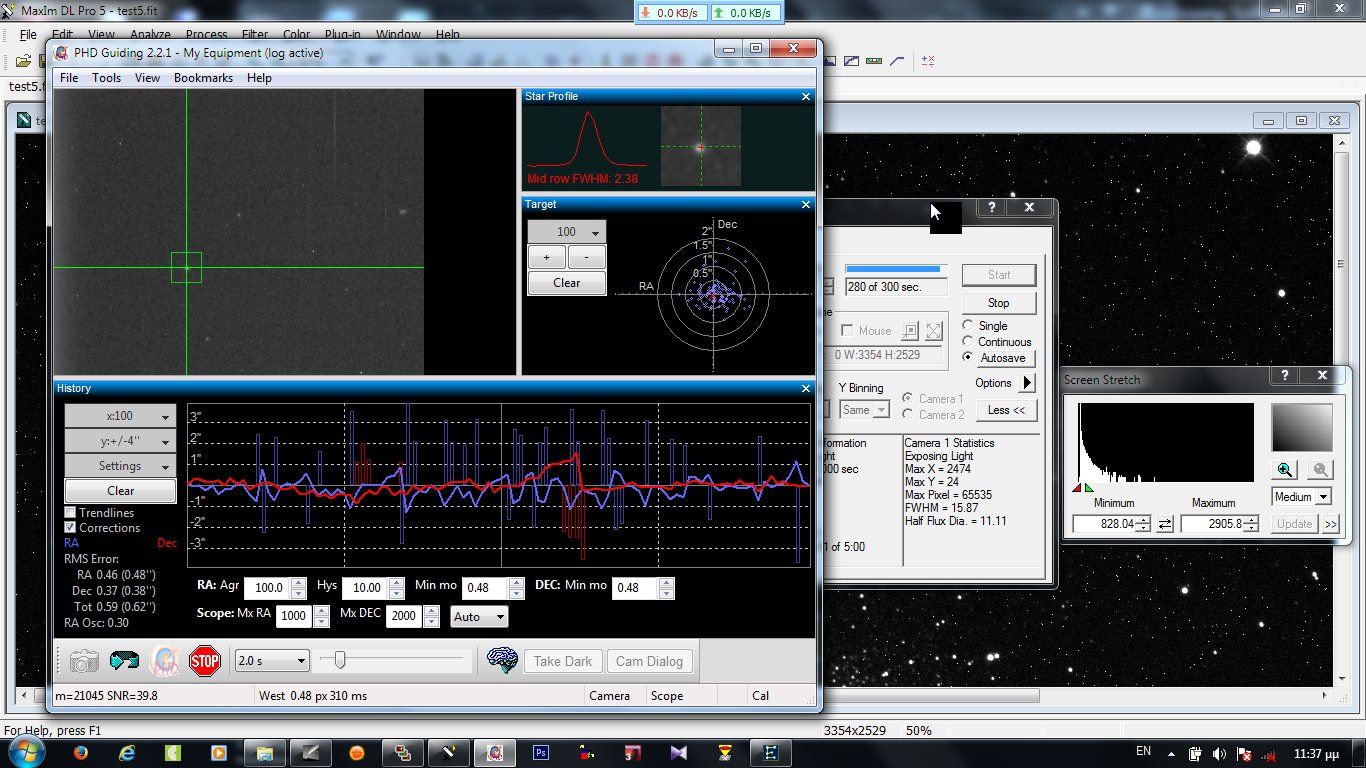Open Internet Explorer from the taskbar
1366x768 pixels.
tap(127, 752)
